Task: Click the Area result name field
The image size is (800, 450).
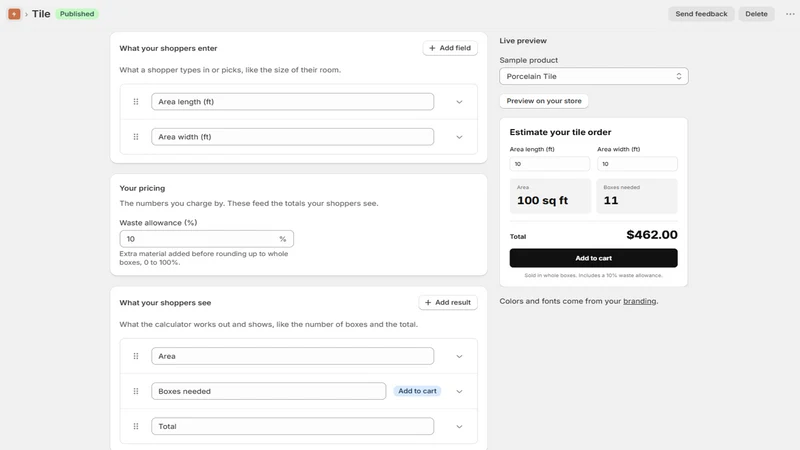Action: click(292, 356)
